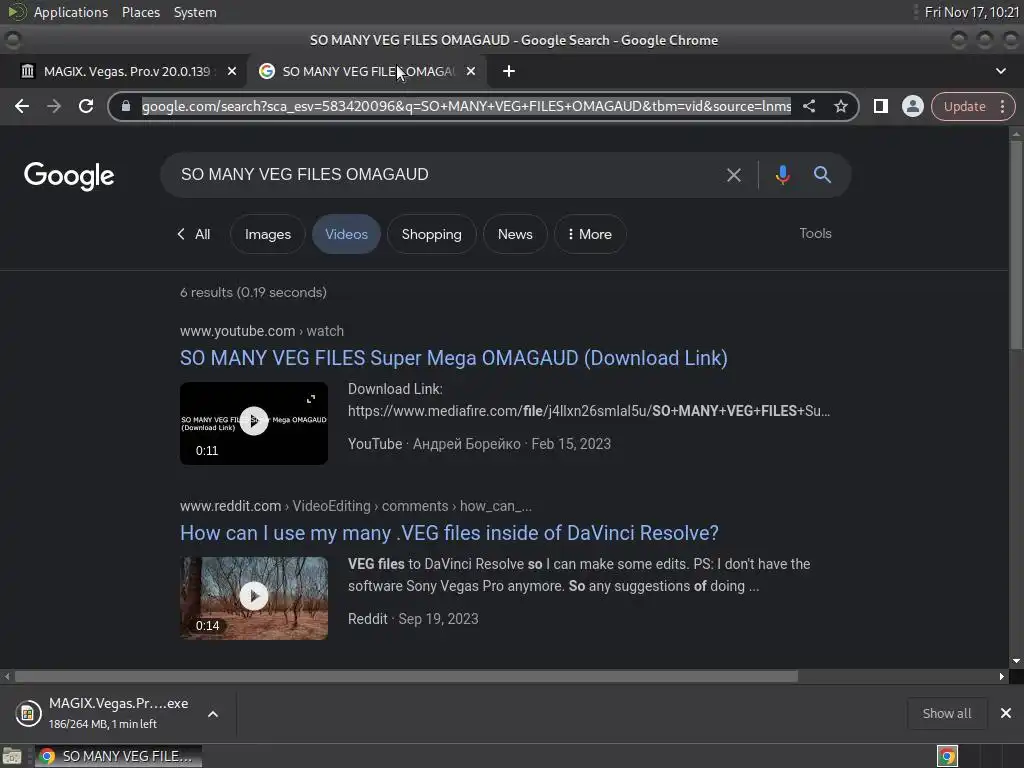
Task: Expand the download item options chevron
Action: pyautogui.click(x=213, y=714)
